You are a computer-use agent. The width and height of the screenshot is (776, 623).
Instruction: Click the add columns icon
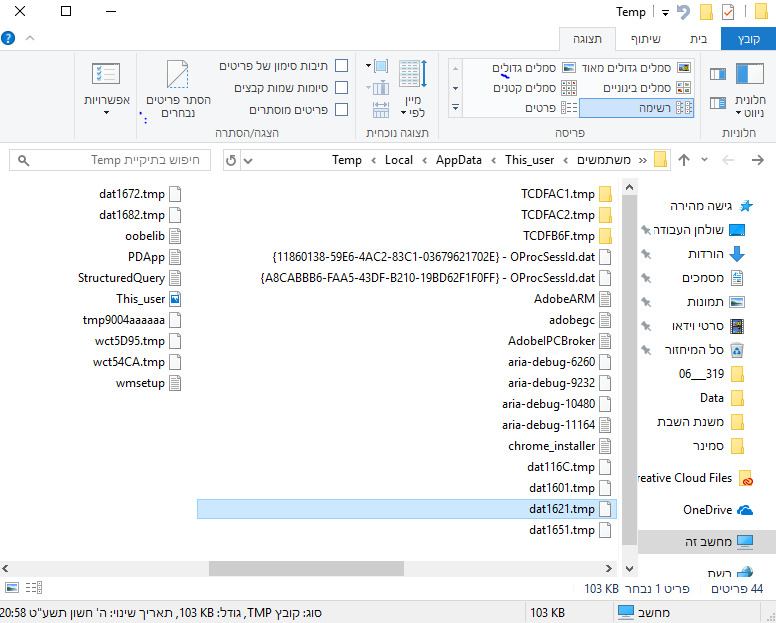377,88
